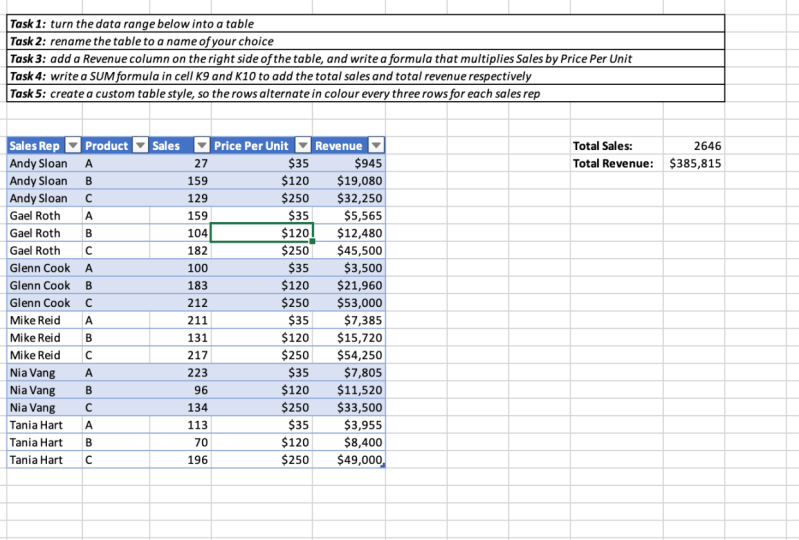This screenshot has width=799, height=540.
Task: Select revenue cell $945
Action: [349, 163]
